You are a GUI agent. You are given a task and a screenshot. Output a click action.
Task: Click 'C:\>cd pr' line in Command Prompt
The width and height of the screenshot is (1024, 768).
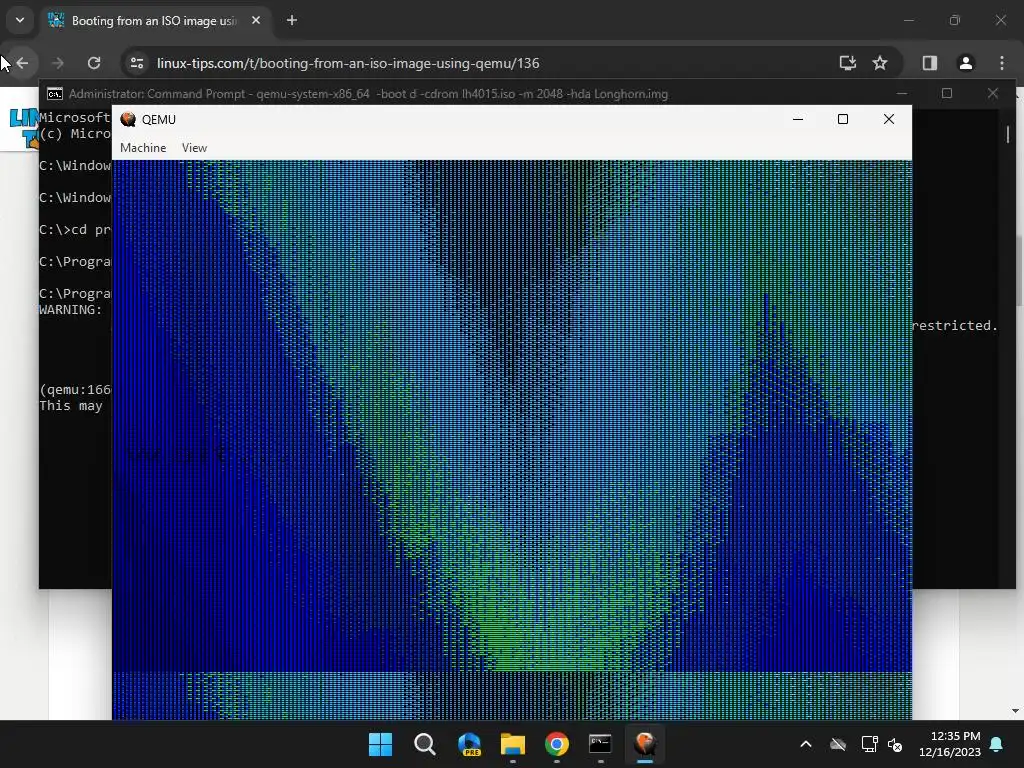pyautogui.click(x=75, y=230)
